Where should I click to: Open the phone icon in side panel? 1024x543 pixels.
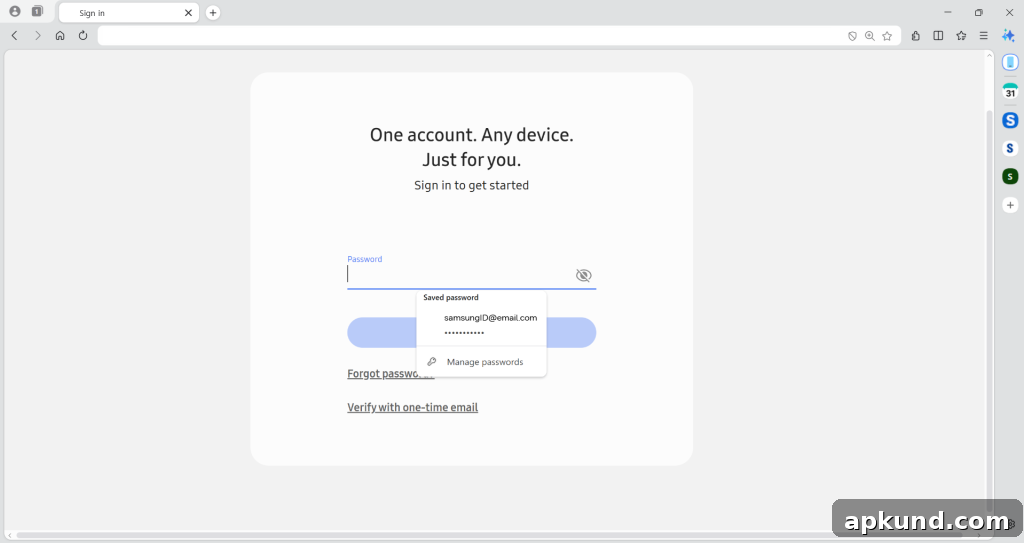pos(1010,62)
